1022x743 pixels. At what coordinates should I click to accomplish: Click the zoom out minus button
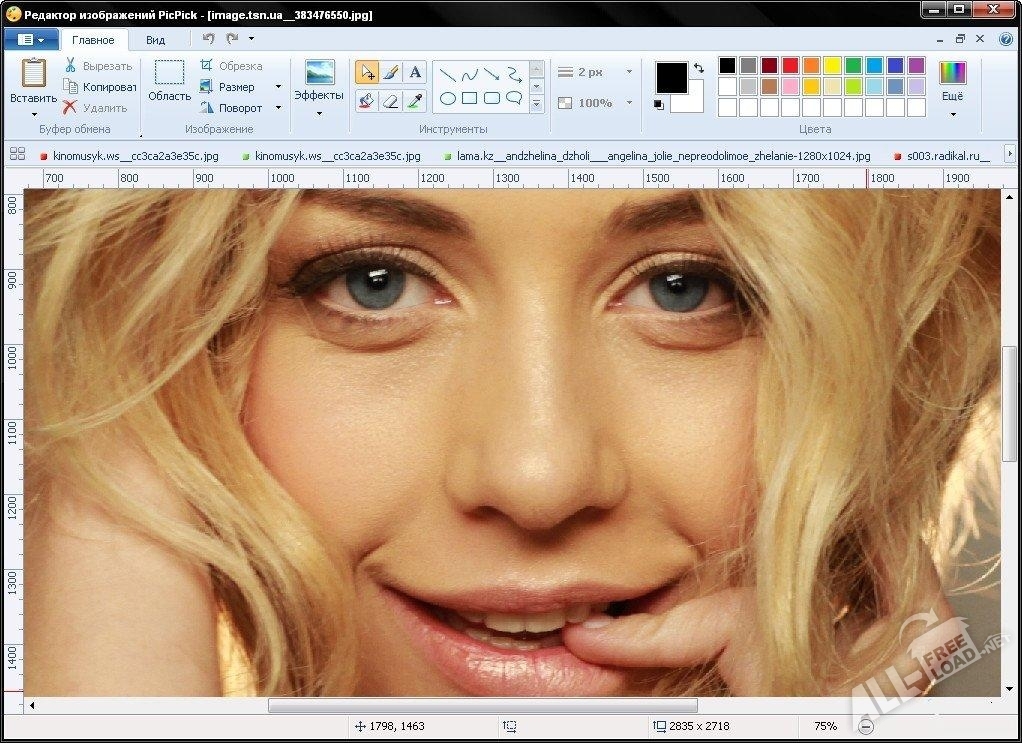(x=866, y=727)
